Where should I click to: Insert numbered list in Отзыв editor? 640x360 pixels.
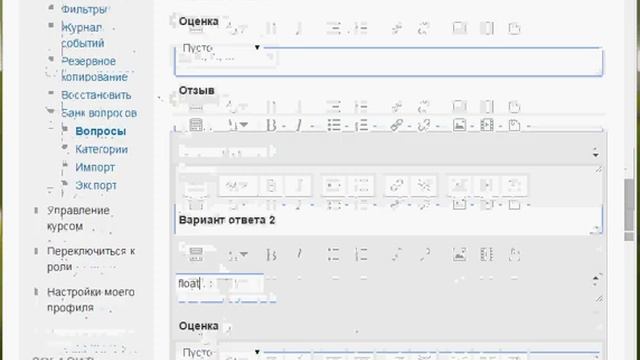pos(361,125)
